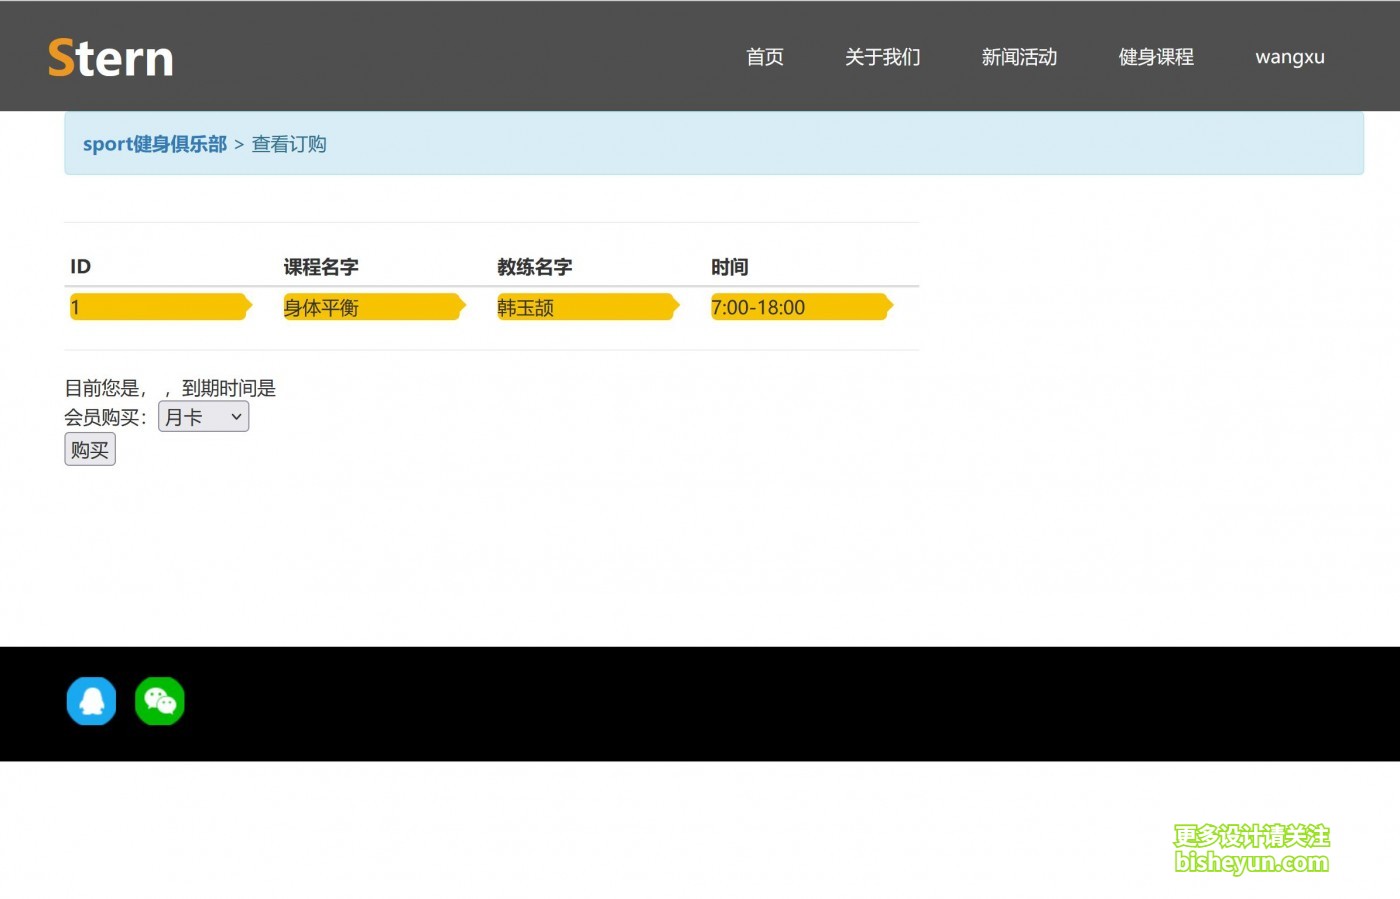The image size is (1400, 899).
Task: Select the coach name cell 韩玉颉
Action: 526,308
